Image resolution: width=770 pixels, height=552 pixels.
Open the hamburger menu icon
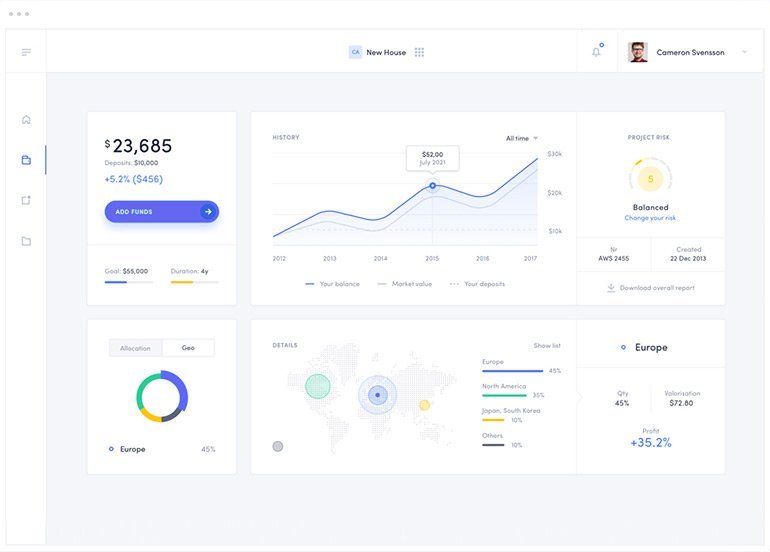[26, 52]
